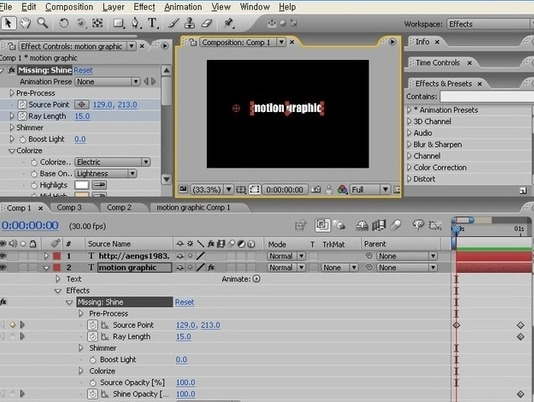Toggle the mask visibility icon in viewer

254,190
